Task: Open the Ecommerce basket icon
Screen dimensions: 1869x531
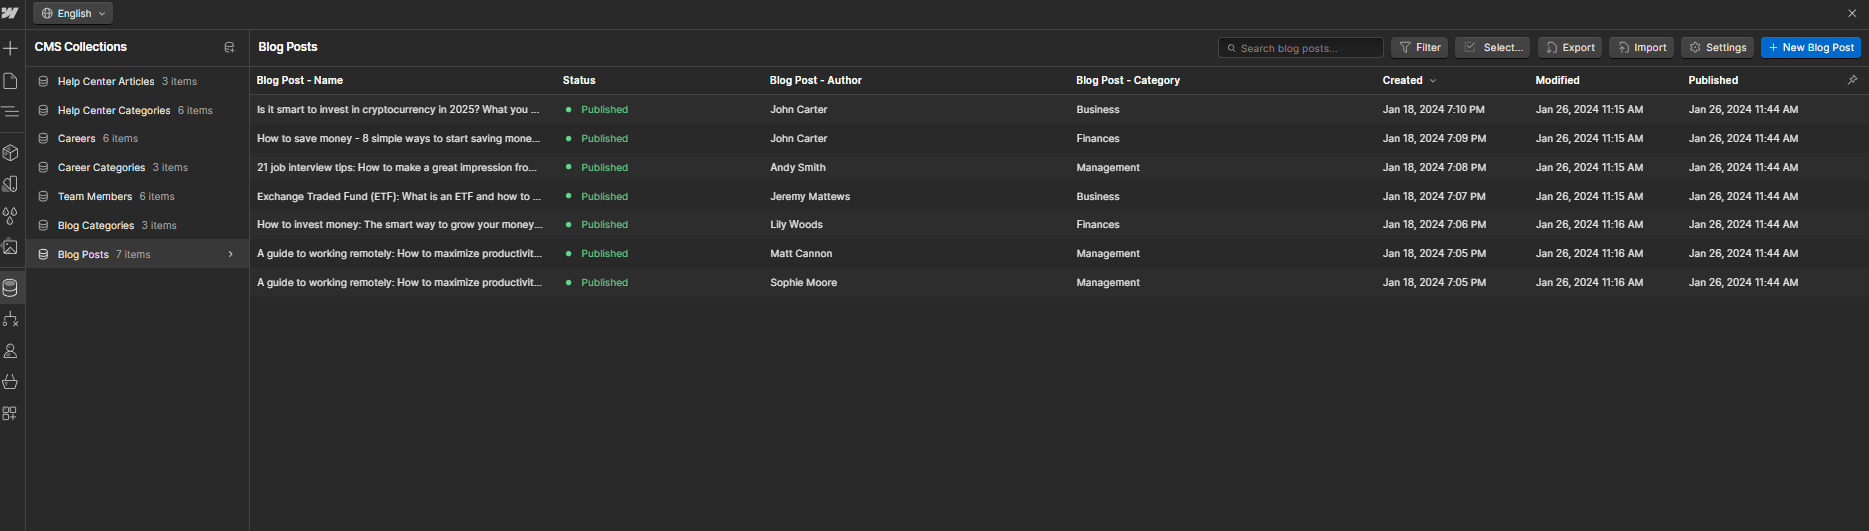Action: 10,382
